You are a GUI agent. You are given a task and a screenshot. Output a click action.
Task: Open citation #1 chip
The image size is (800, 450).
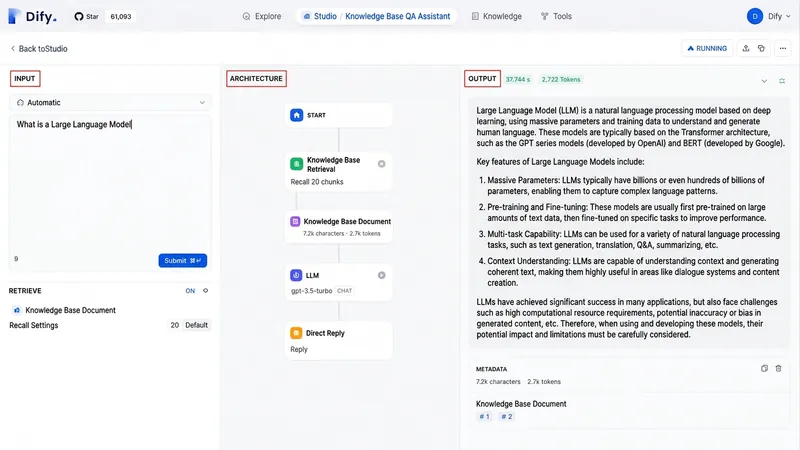(x=484, y=416)
